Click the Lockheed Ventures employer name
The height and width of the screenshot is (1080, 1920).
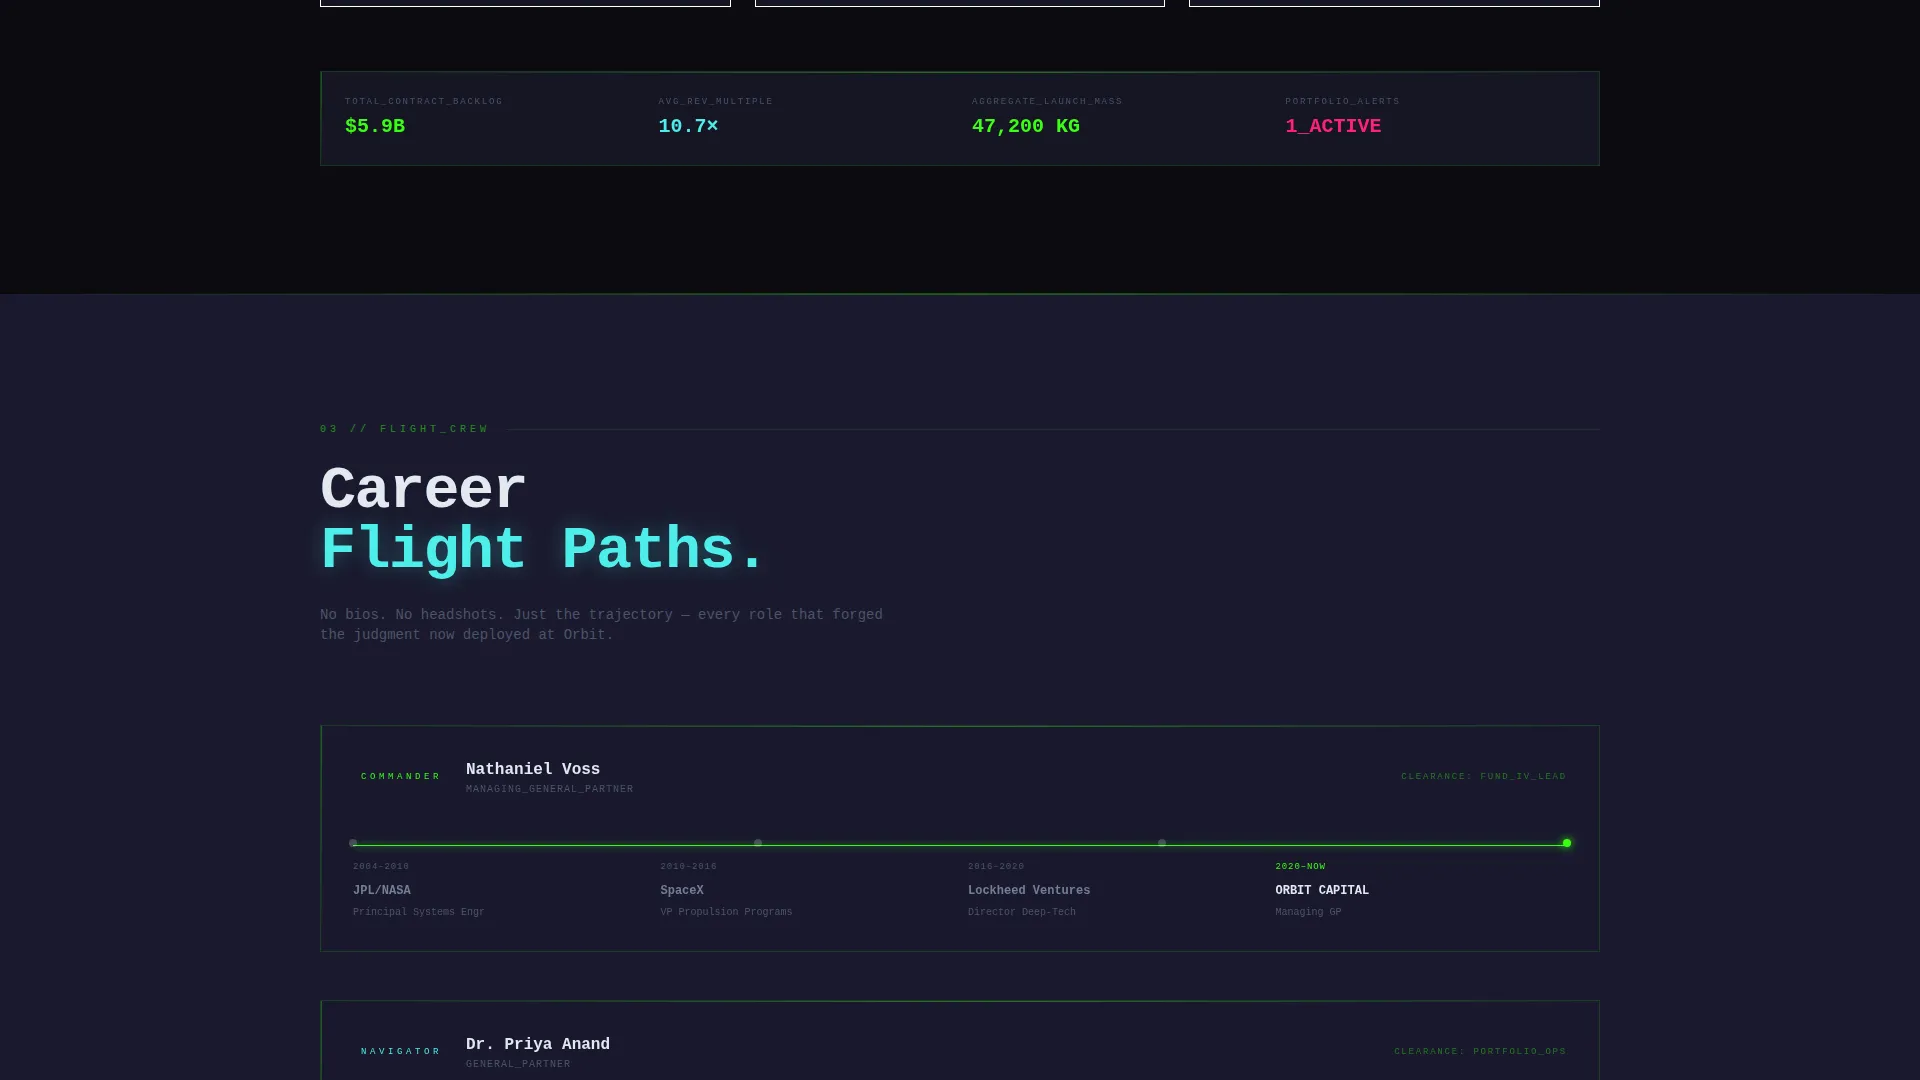pyautogui.click(x=1029, y=890)
